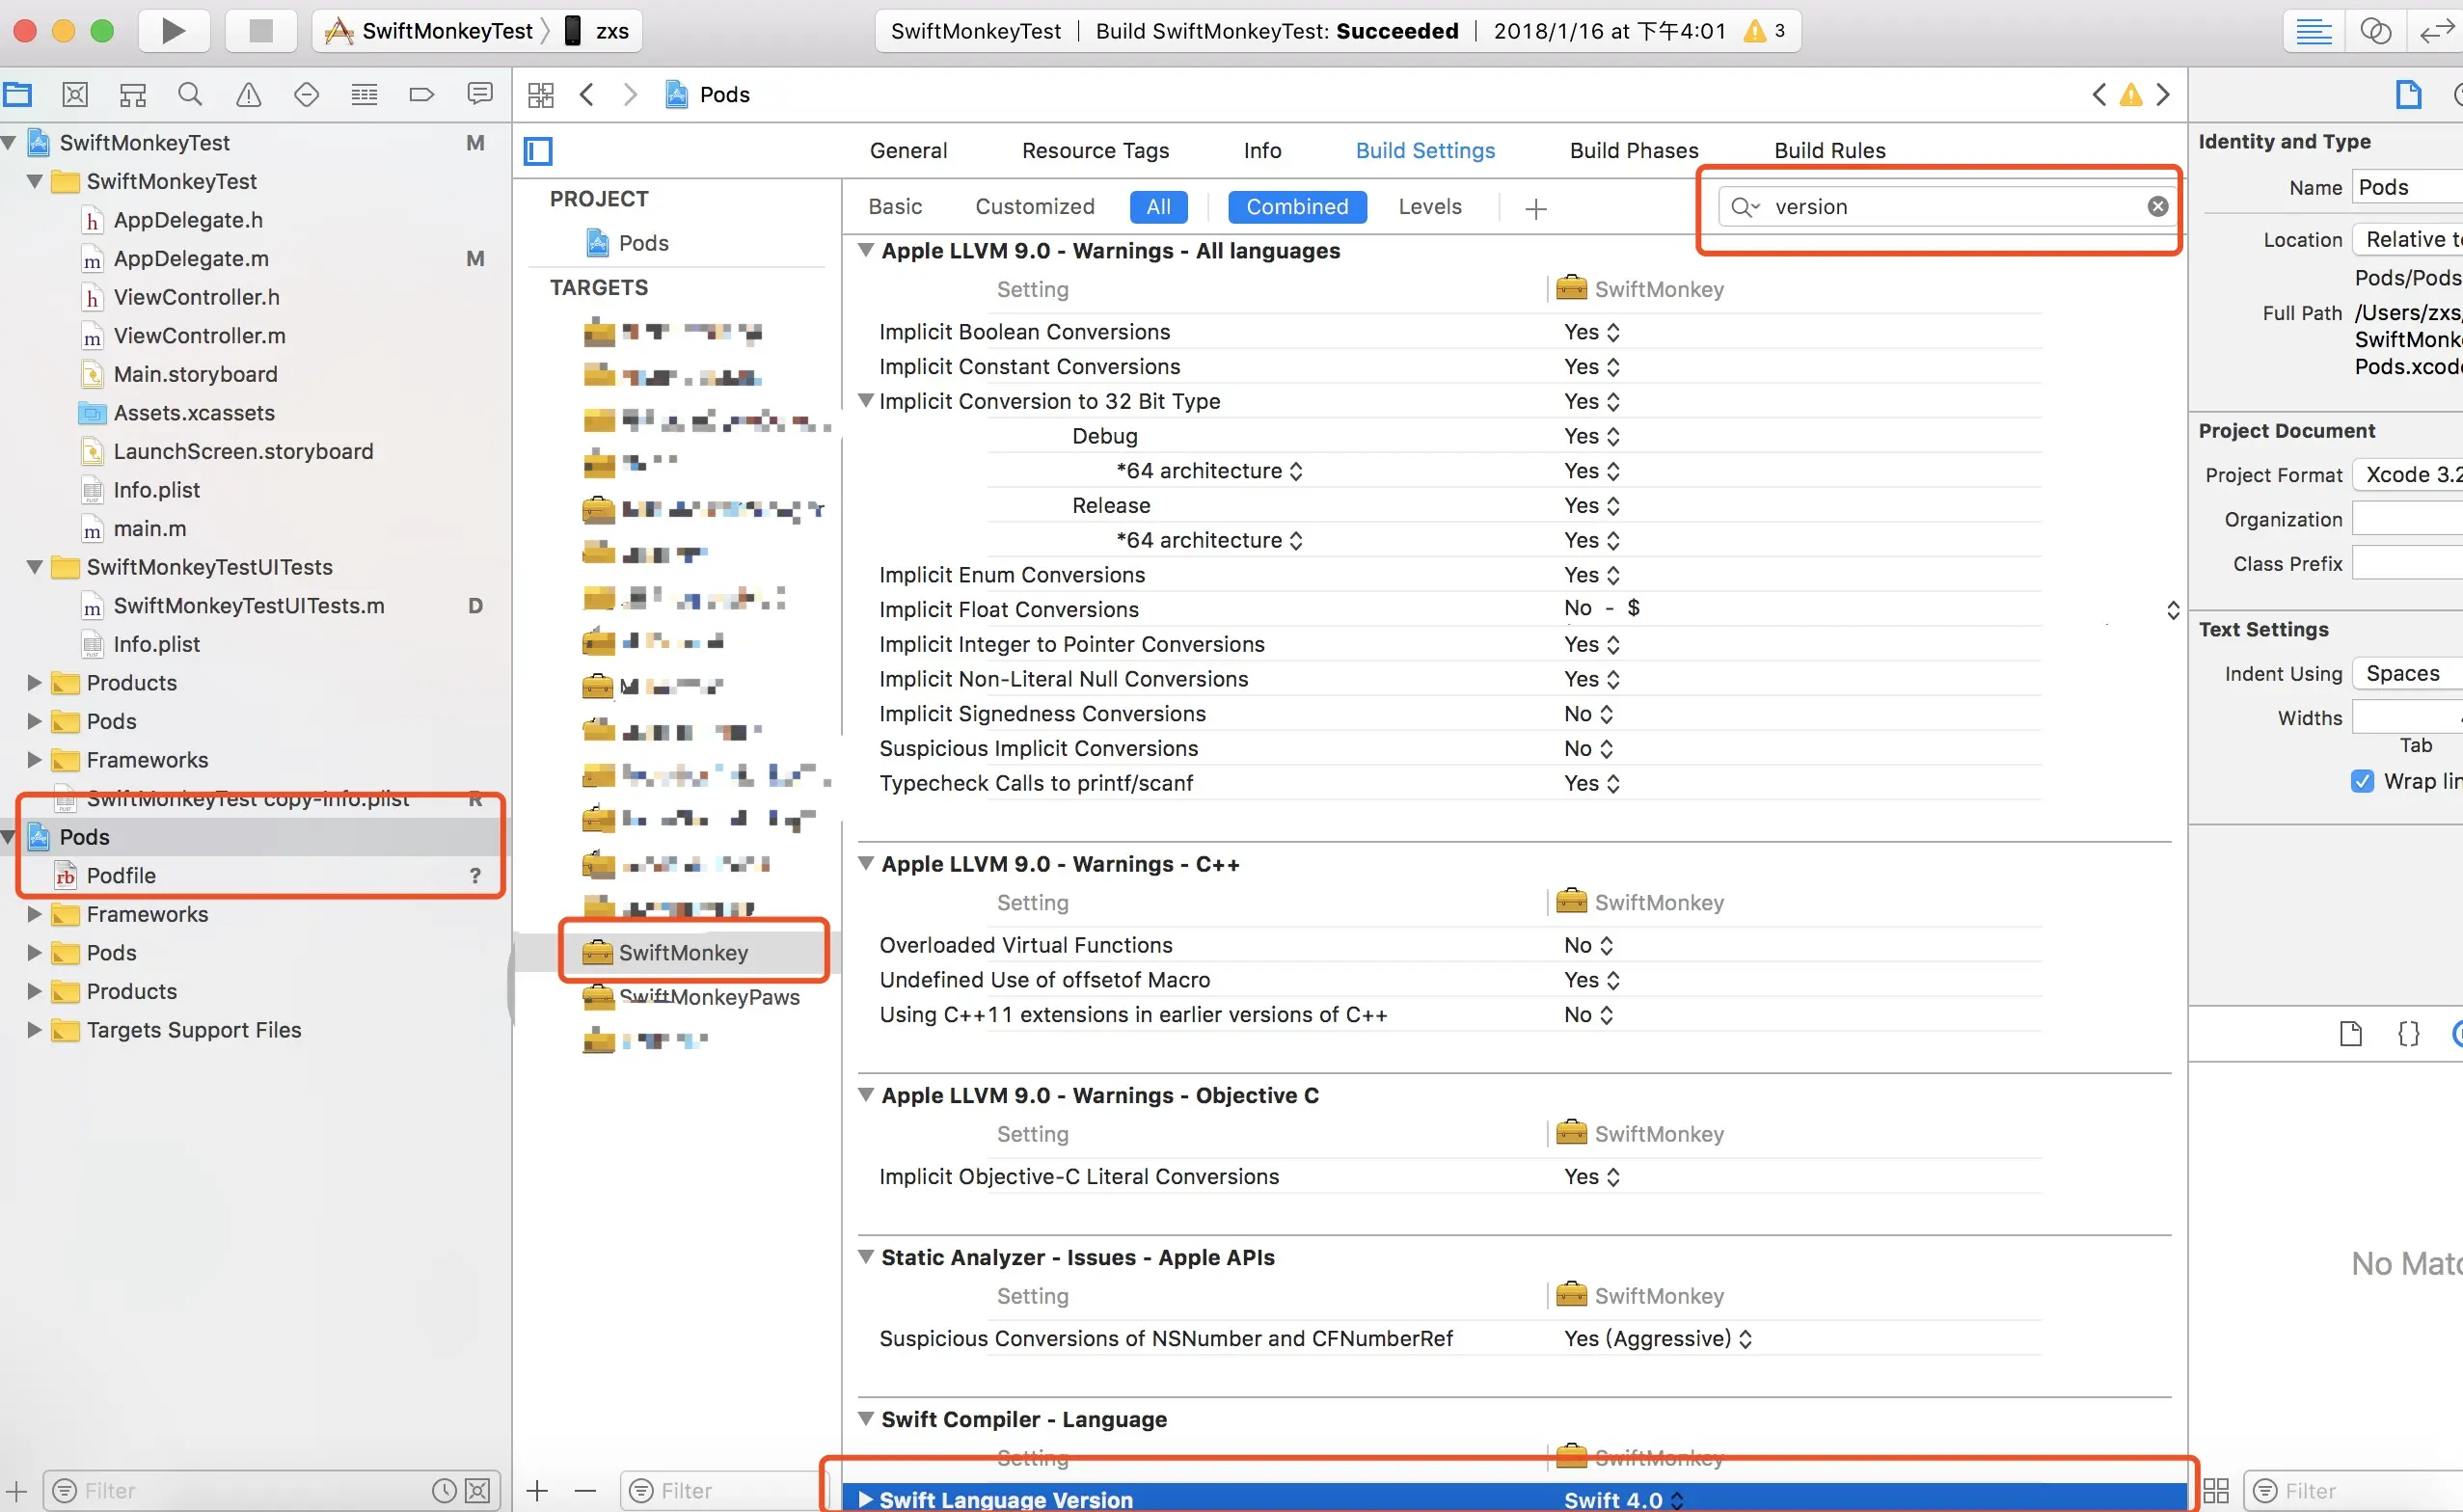Switch to the Build Phases tab
The width and height of the screenshot is (2463, 1512).
click(1633, 151)
